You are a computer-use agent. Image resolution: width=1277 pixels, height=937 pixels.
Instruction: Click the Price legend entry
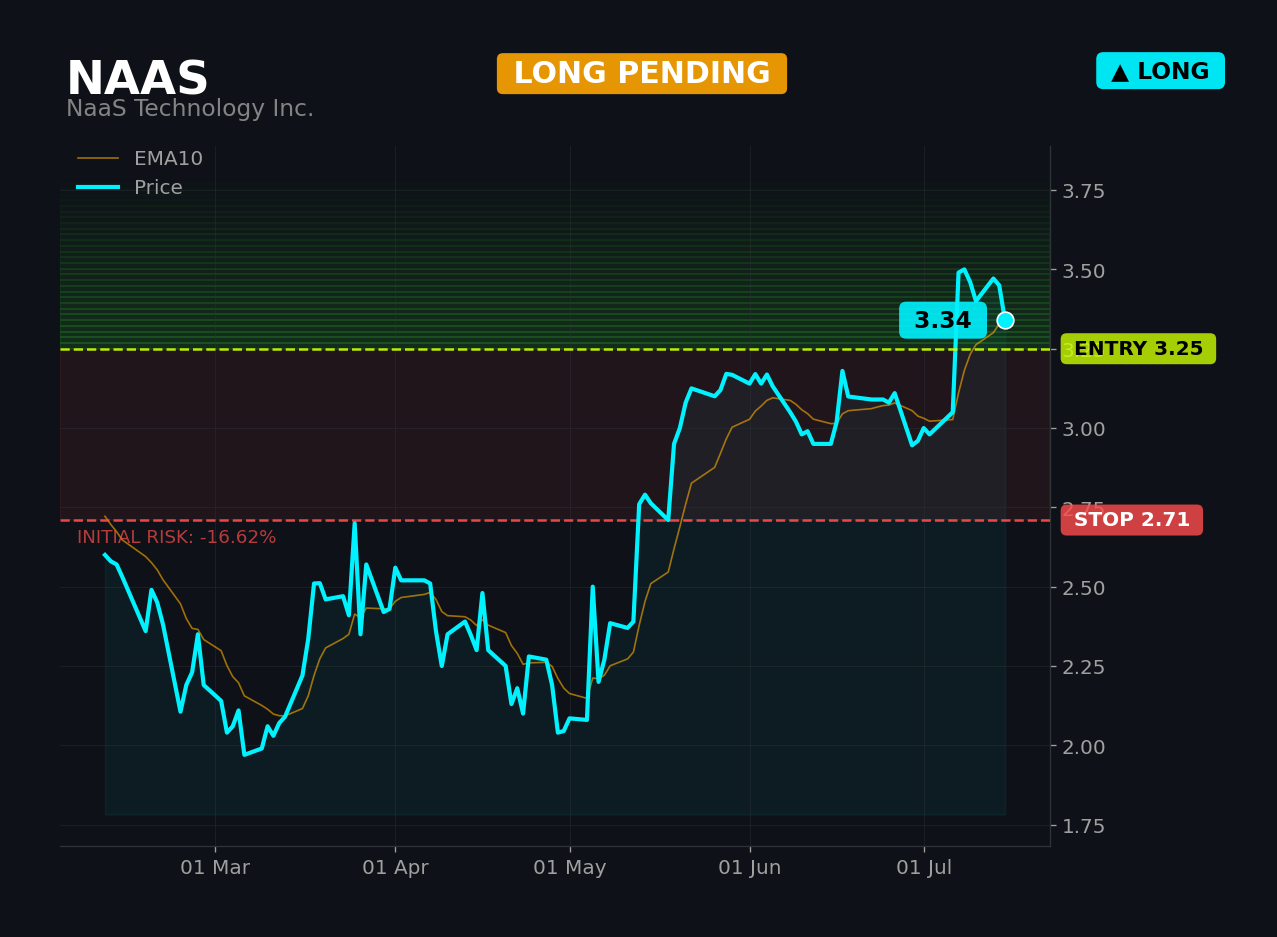(130, 188)
